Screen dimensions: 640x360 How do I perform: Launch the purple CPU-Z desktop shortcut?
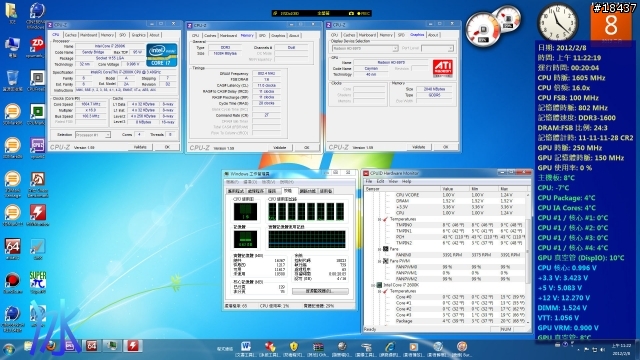tap(37, 148)
